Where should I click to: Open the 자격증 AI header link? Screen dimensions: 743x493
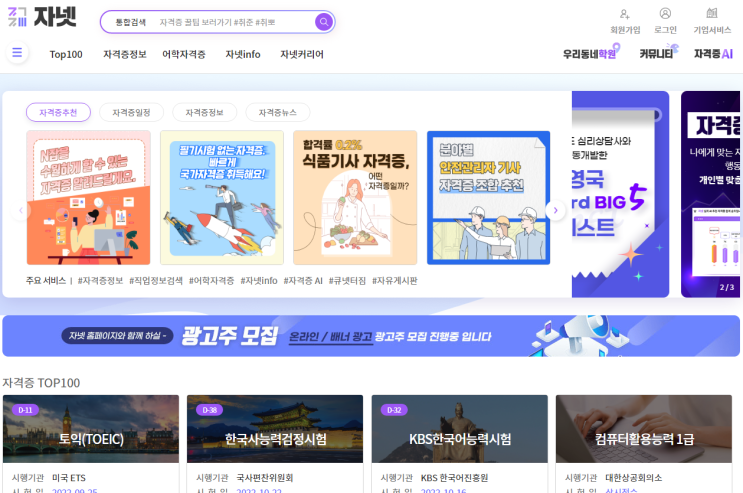click(713, 54)
